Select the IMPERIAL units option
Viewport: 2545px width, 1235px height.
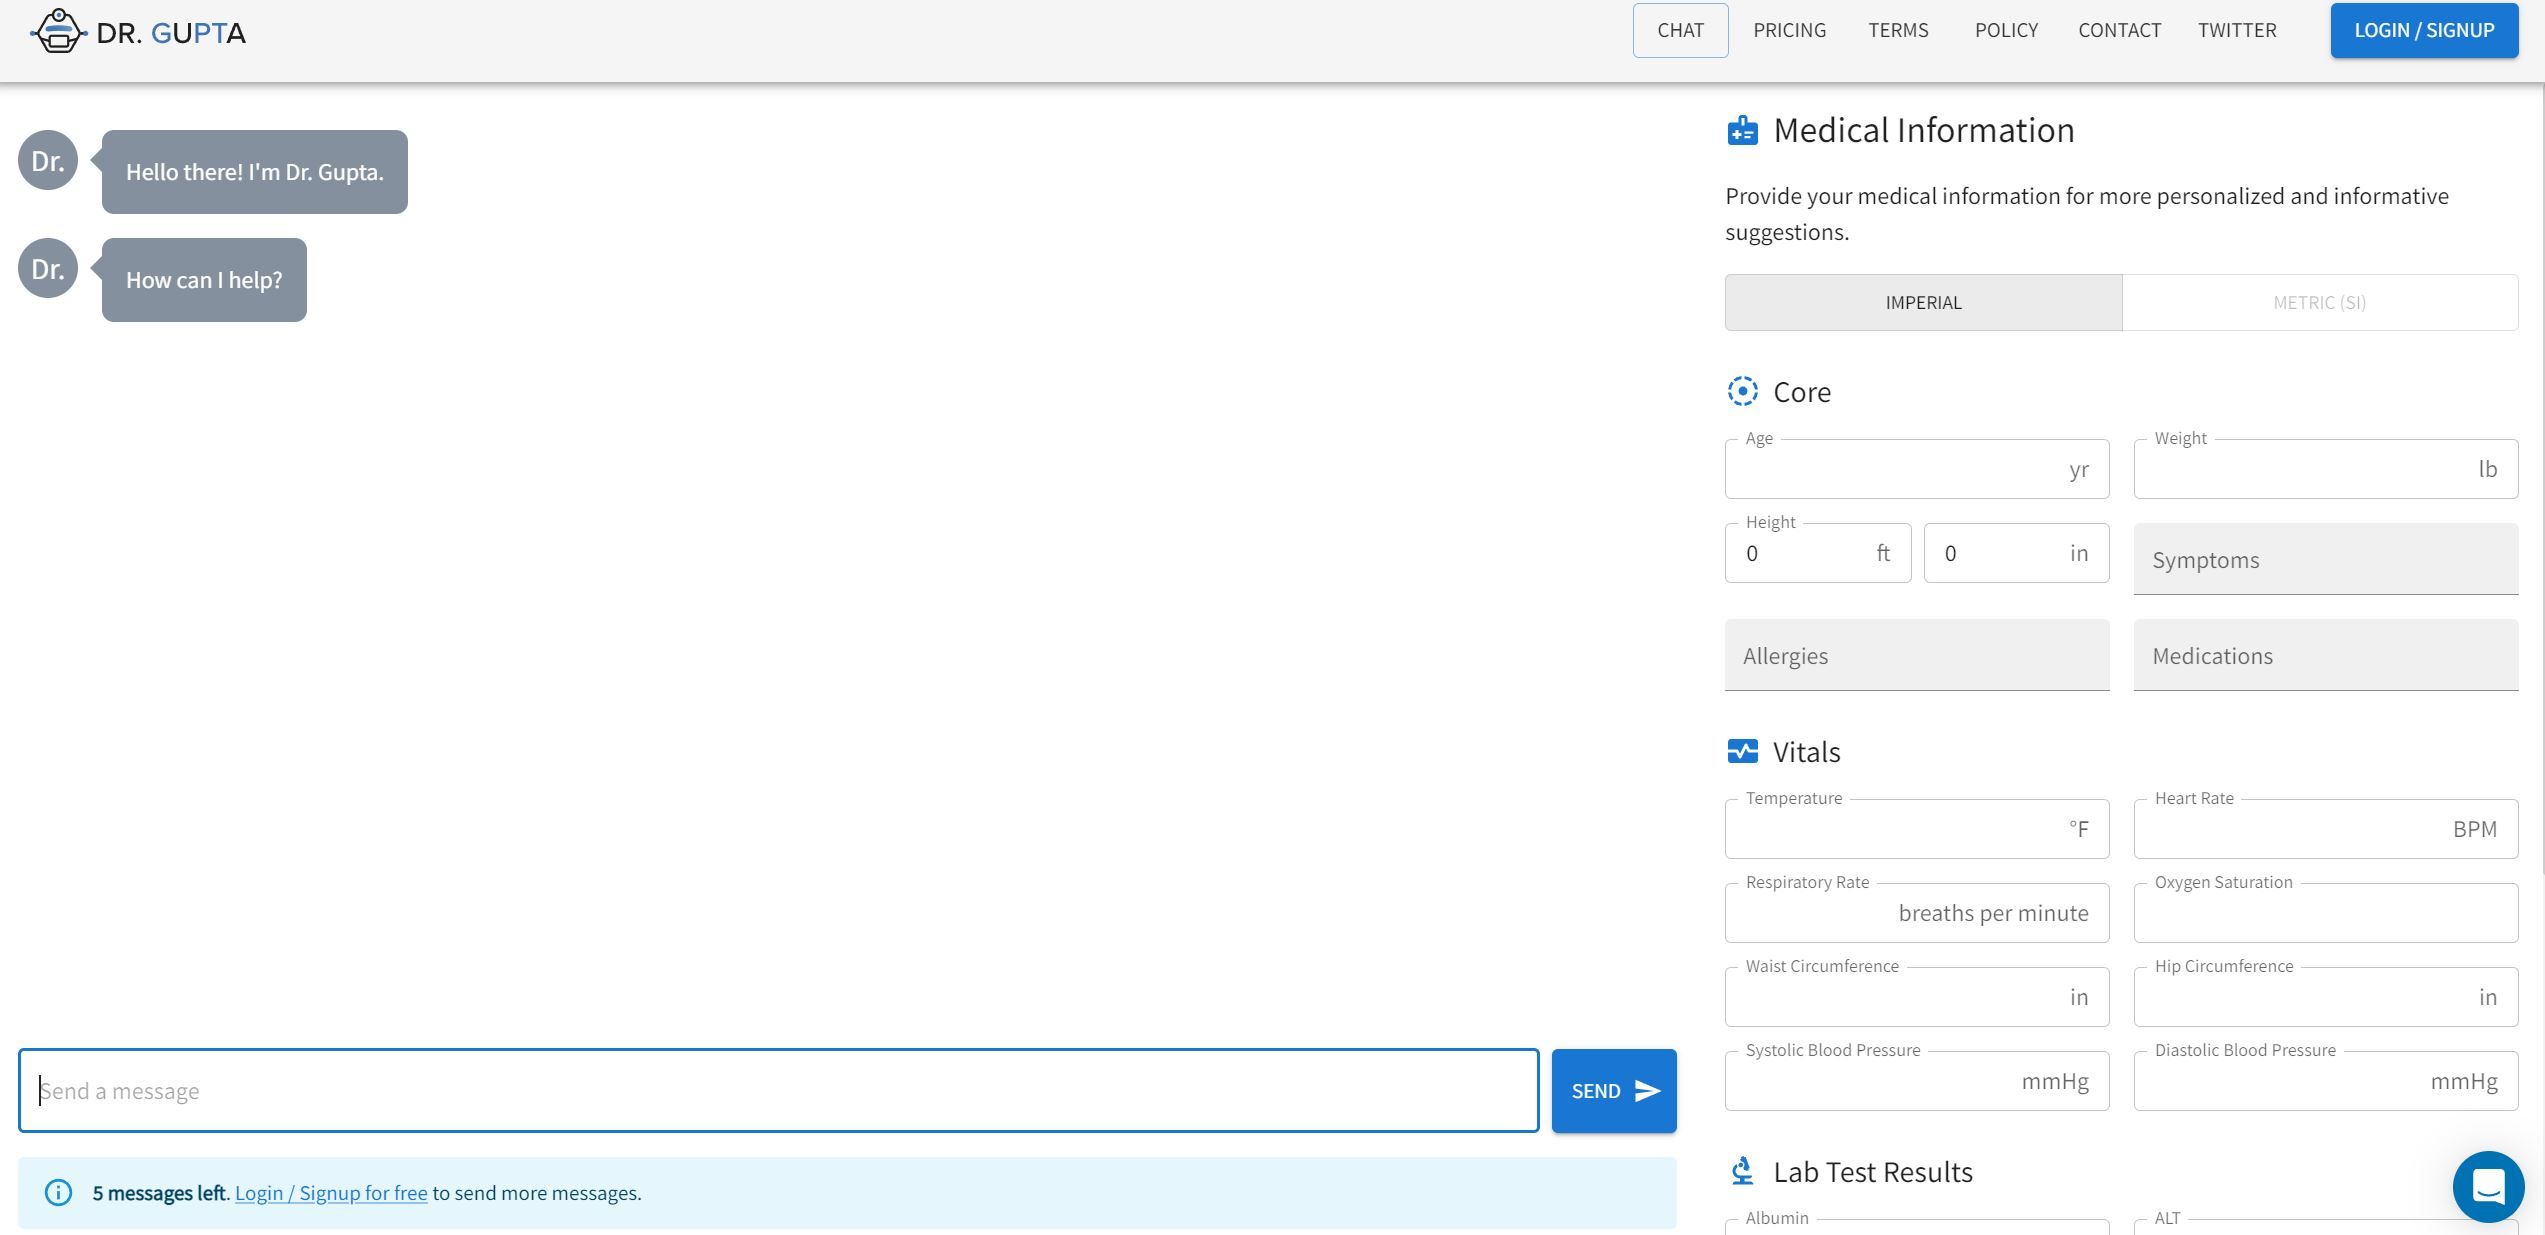(1922, 302)
